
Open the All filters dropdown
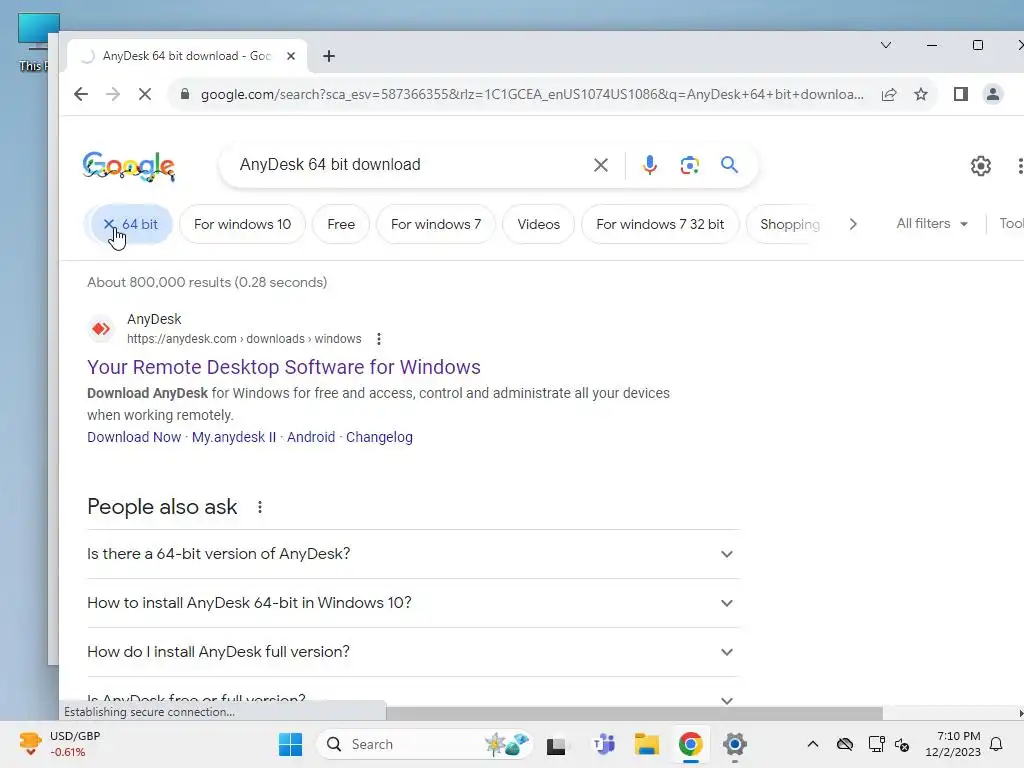coord(932,223)
